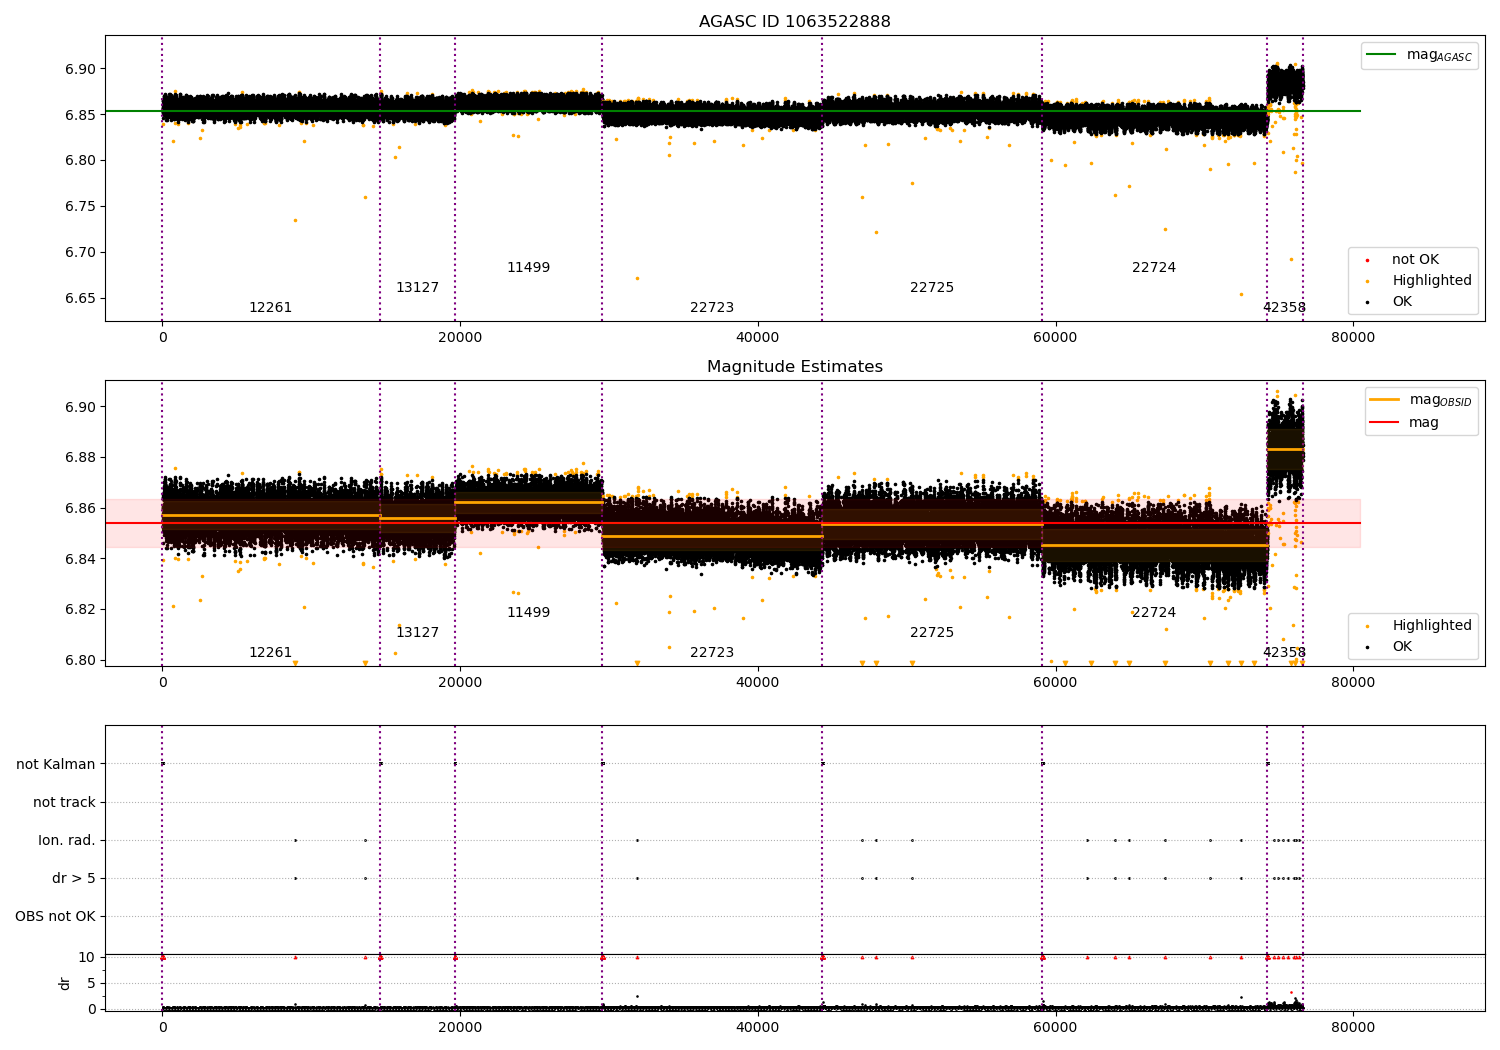Click obsid label 22725 in AGASC ID plot
The height and width of the screenshot is (1050, 1500).
coord(932,288)
